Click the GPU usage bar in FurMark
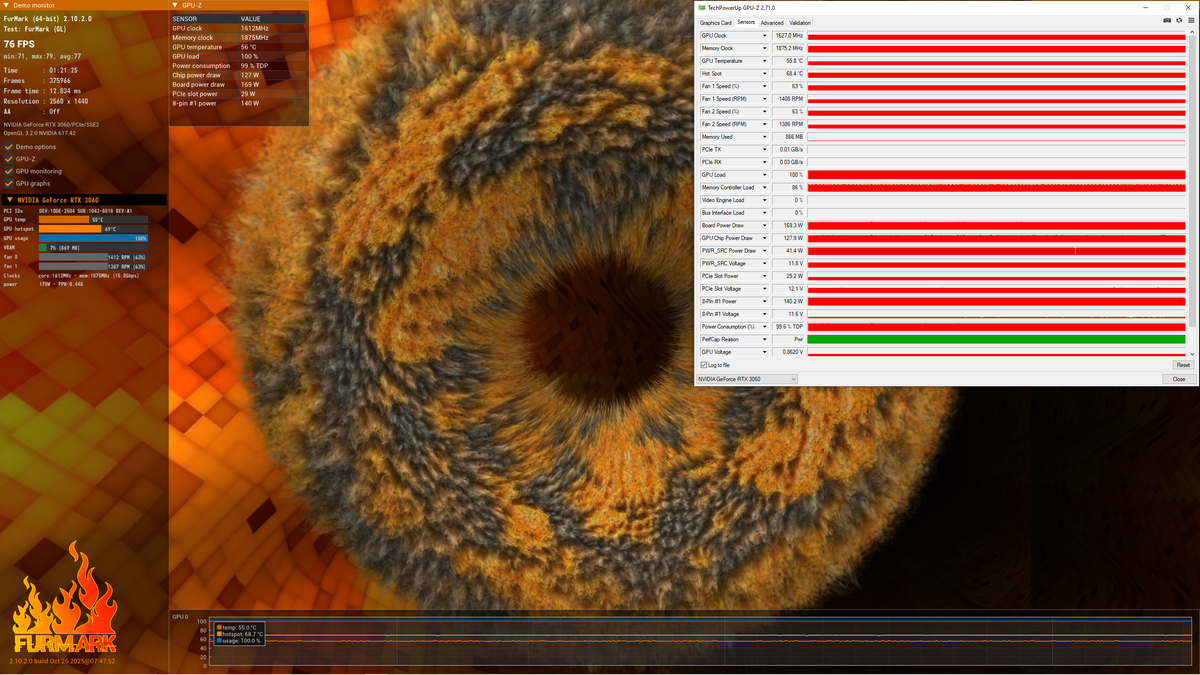Viewport: 1200px width, 675px height. coord(93,238)
